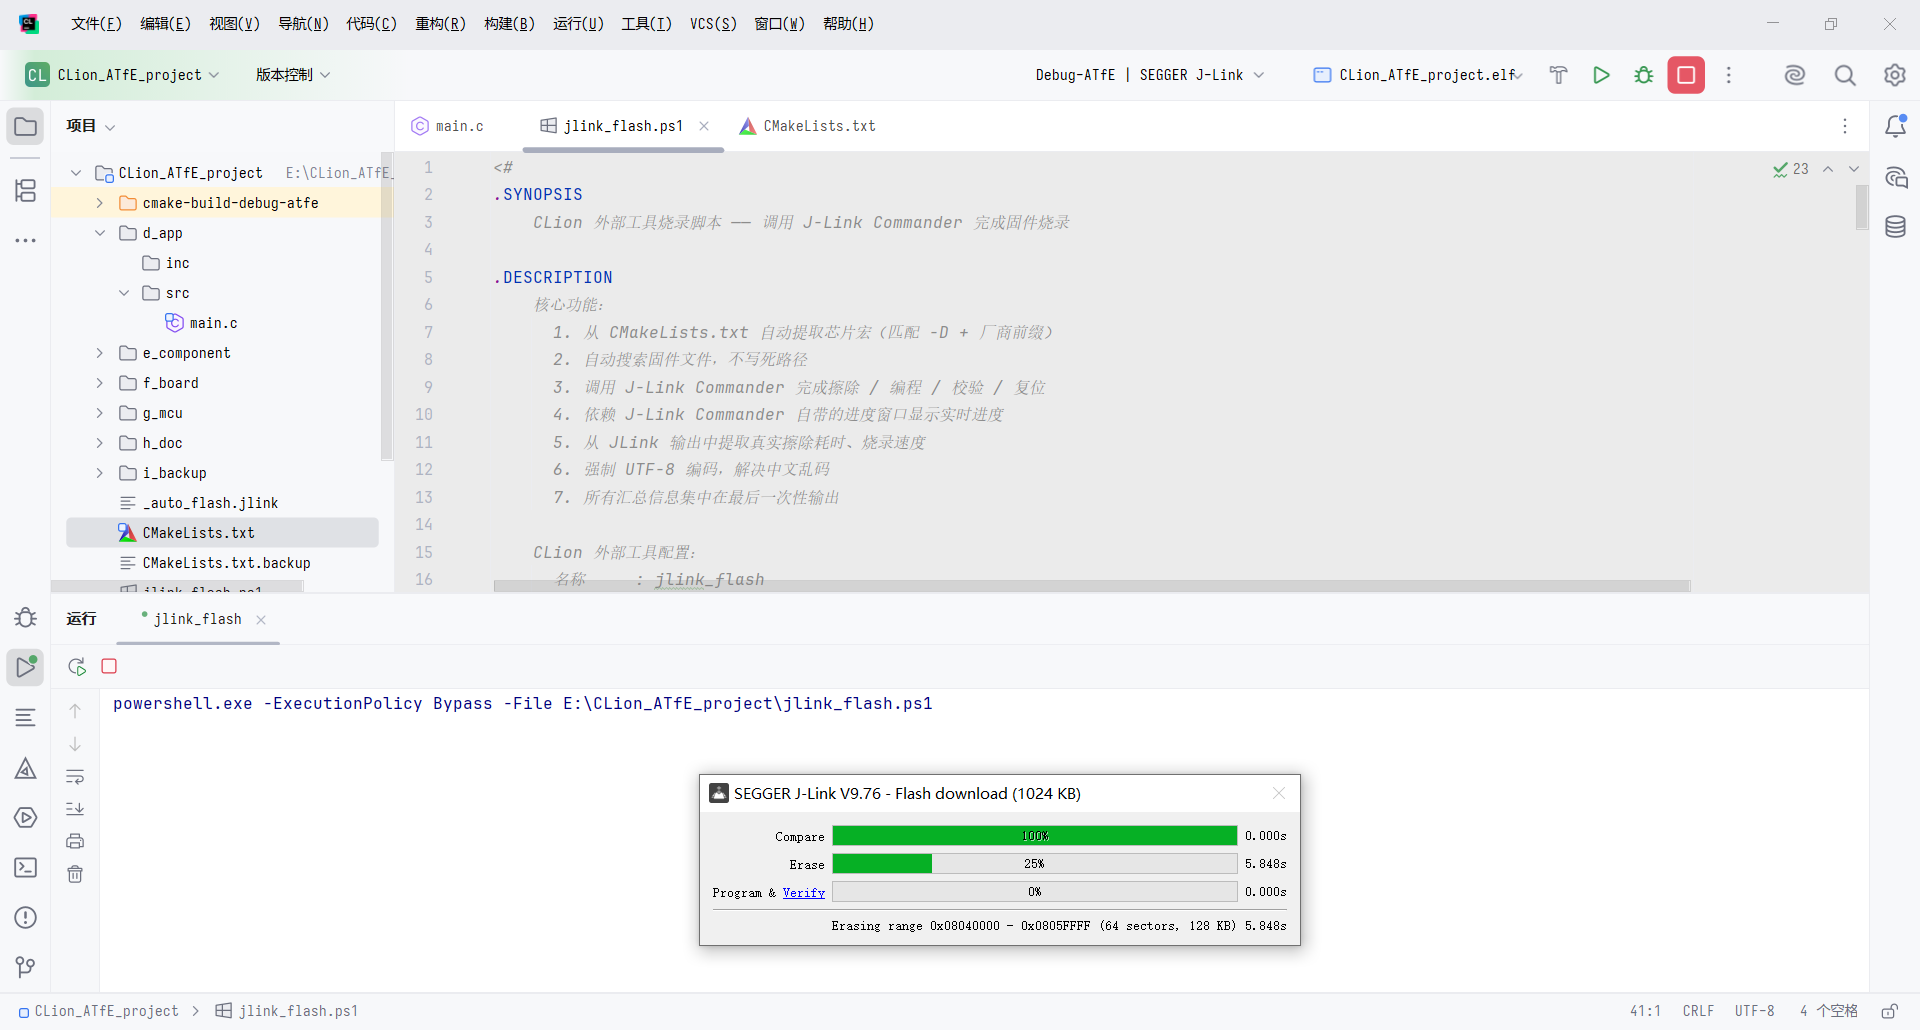Stop the running process red button
This screenshot has height=1030, width=1920.
point(1686,75)
